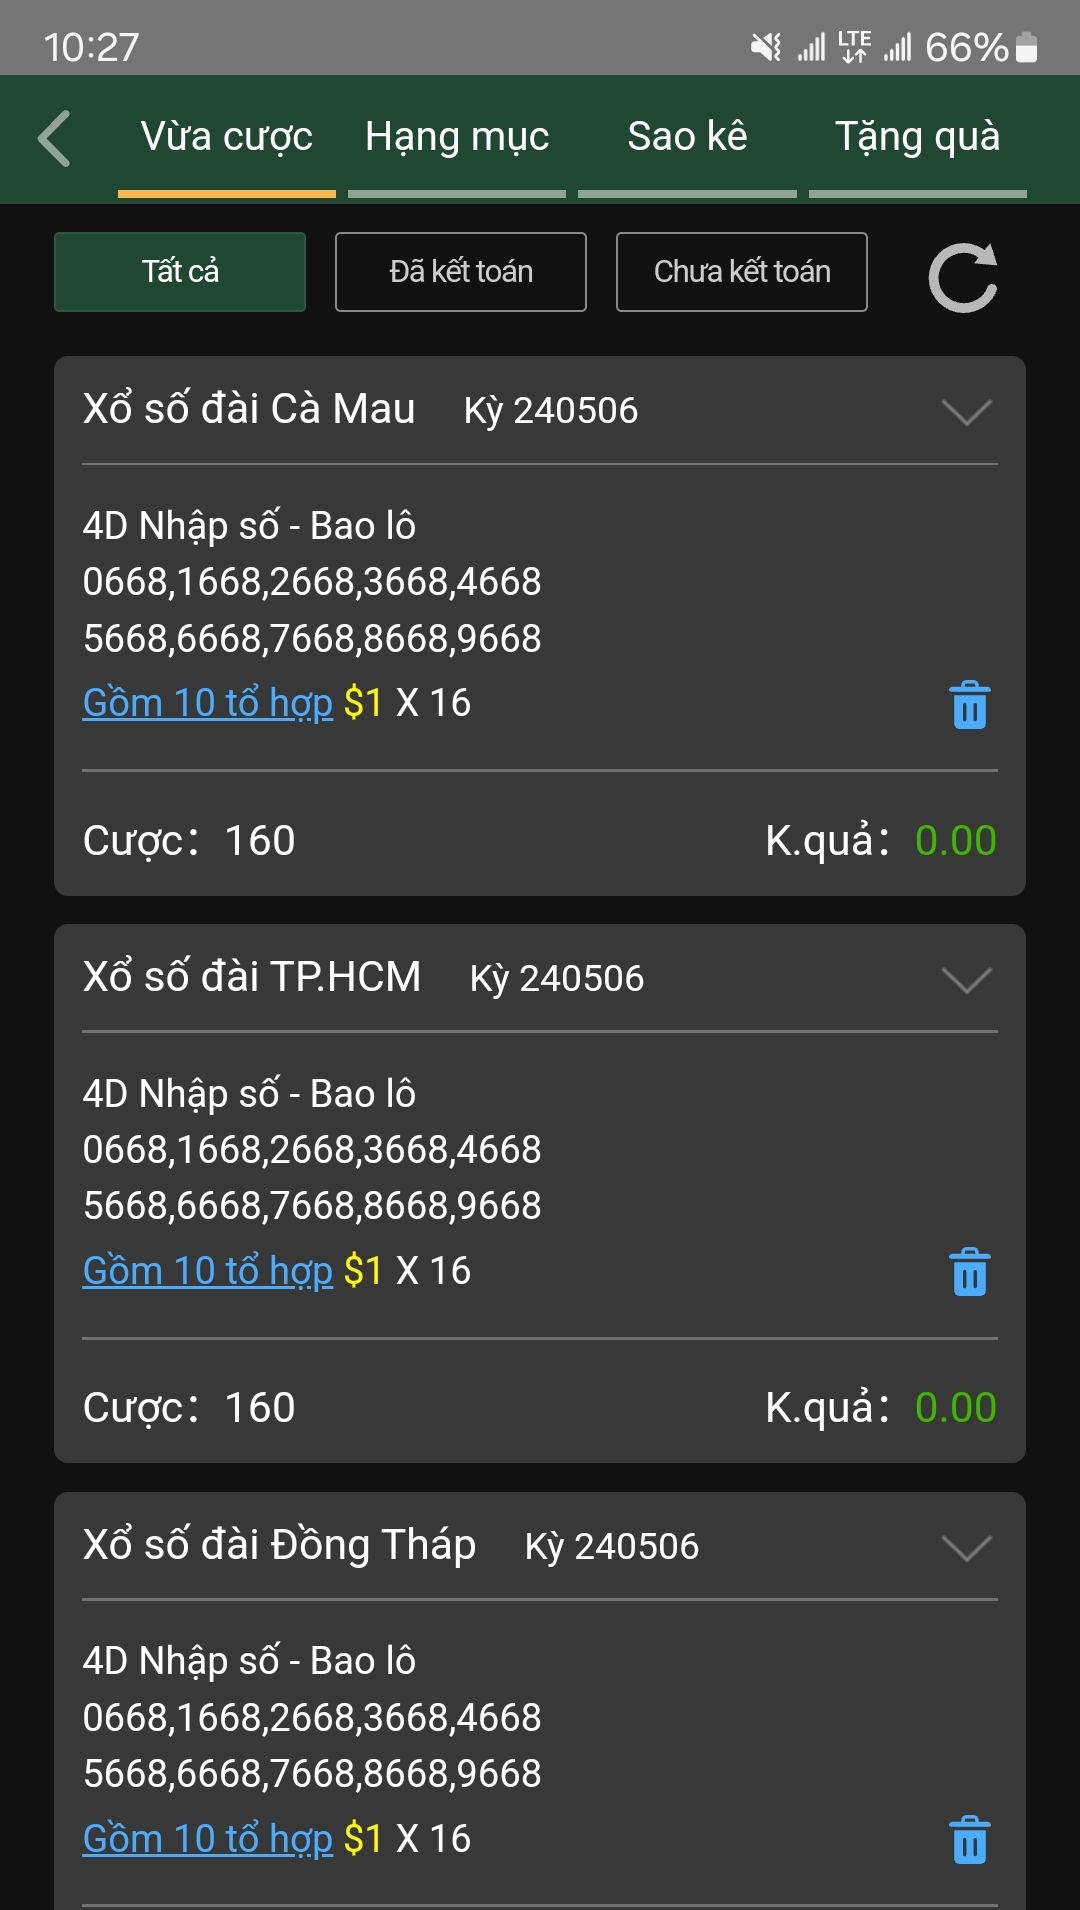1080x1910 pixels.
Task: Tap the muted sound icon in status bar
Action: tap(766, 47)
